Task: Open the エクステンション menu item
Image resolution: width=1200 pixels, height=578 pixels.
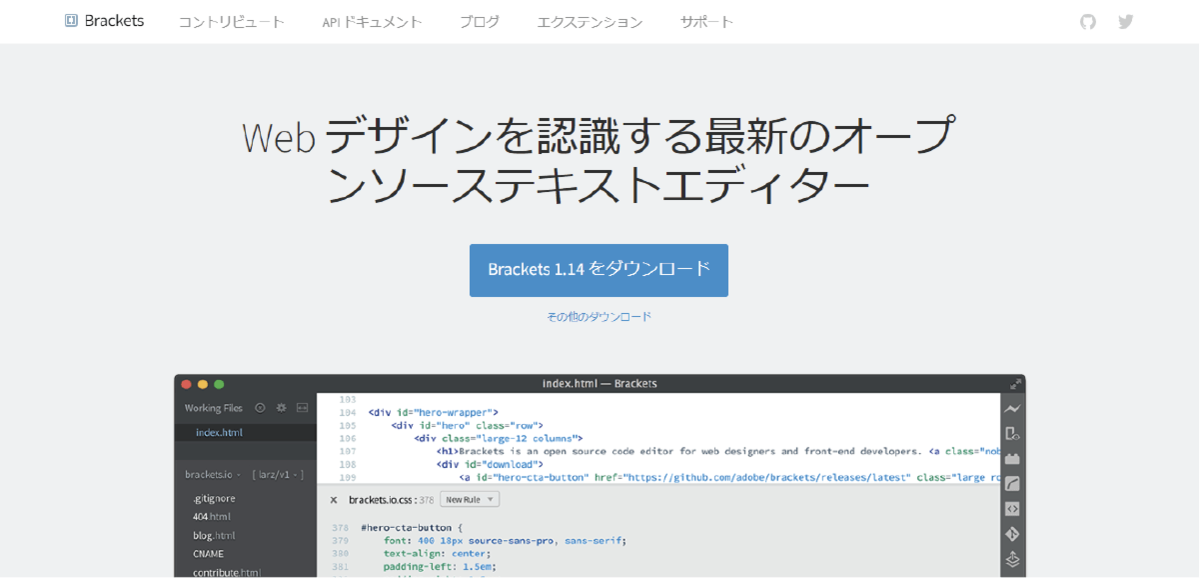Action: [x=590, y=22]
